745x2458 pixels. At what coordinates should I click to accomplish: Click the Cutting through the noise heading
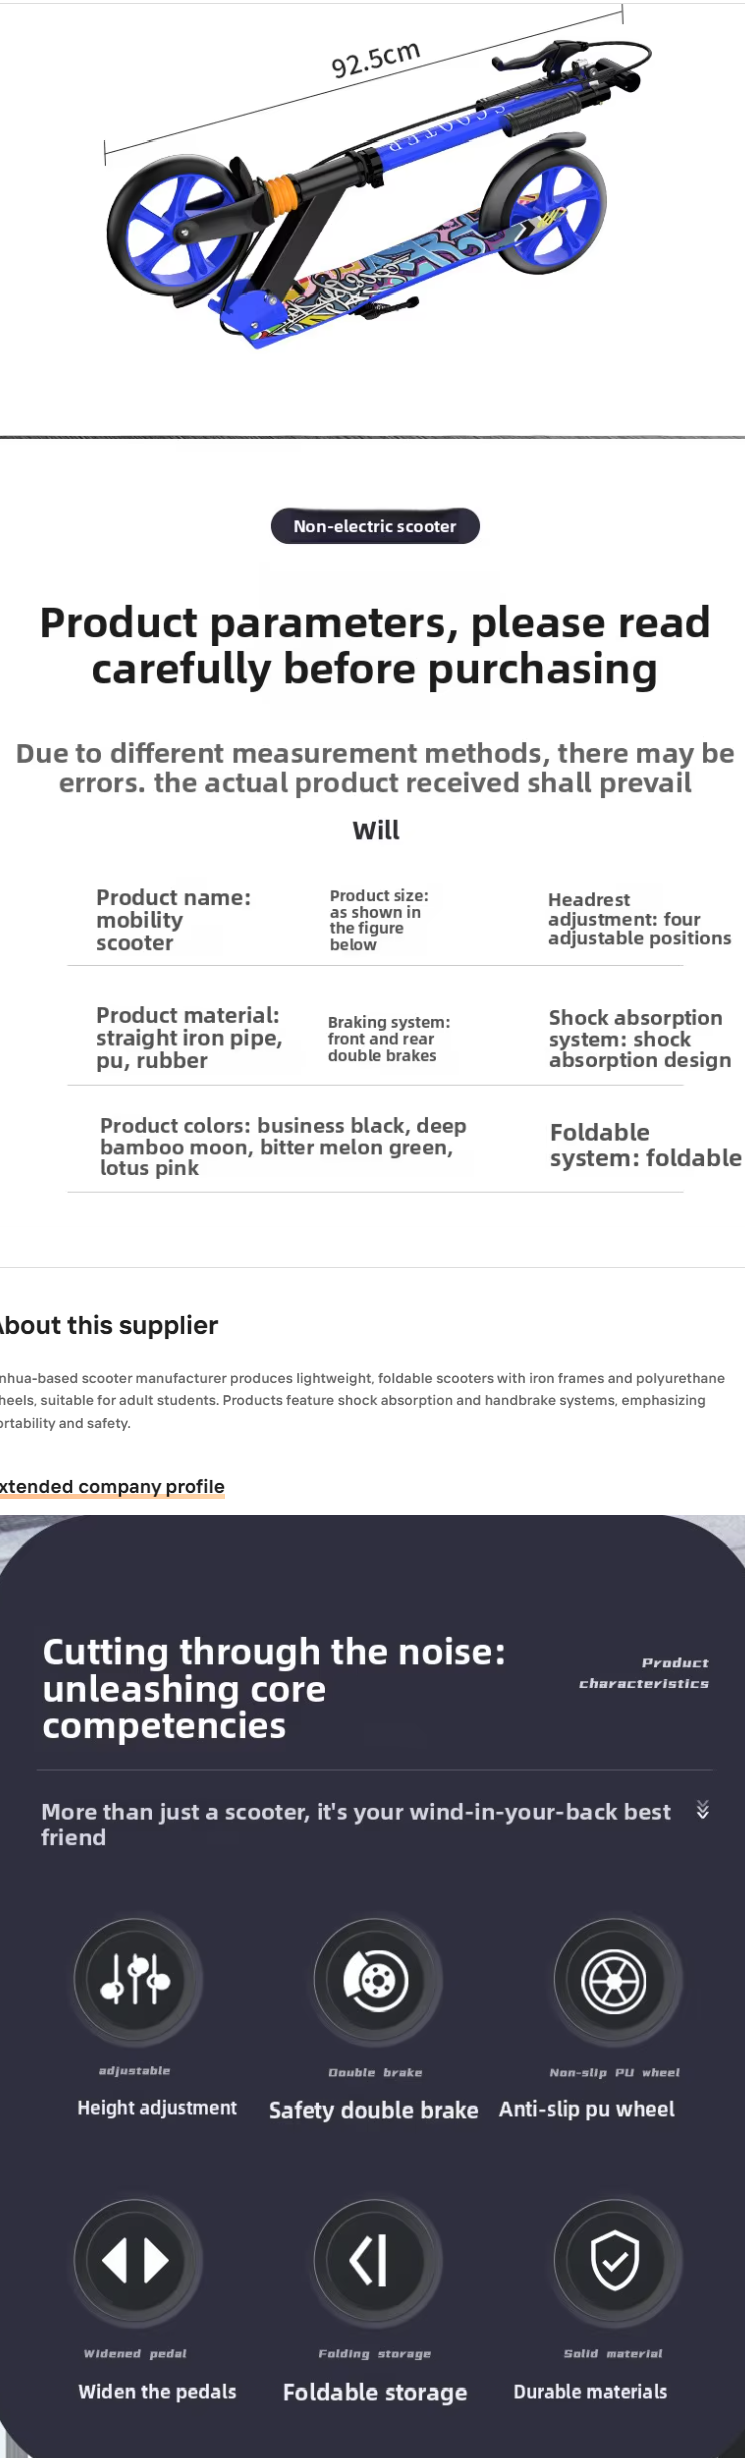[274, 1688]
